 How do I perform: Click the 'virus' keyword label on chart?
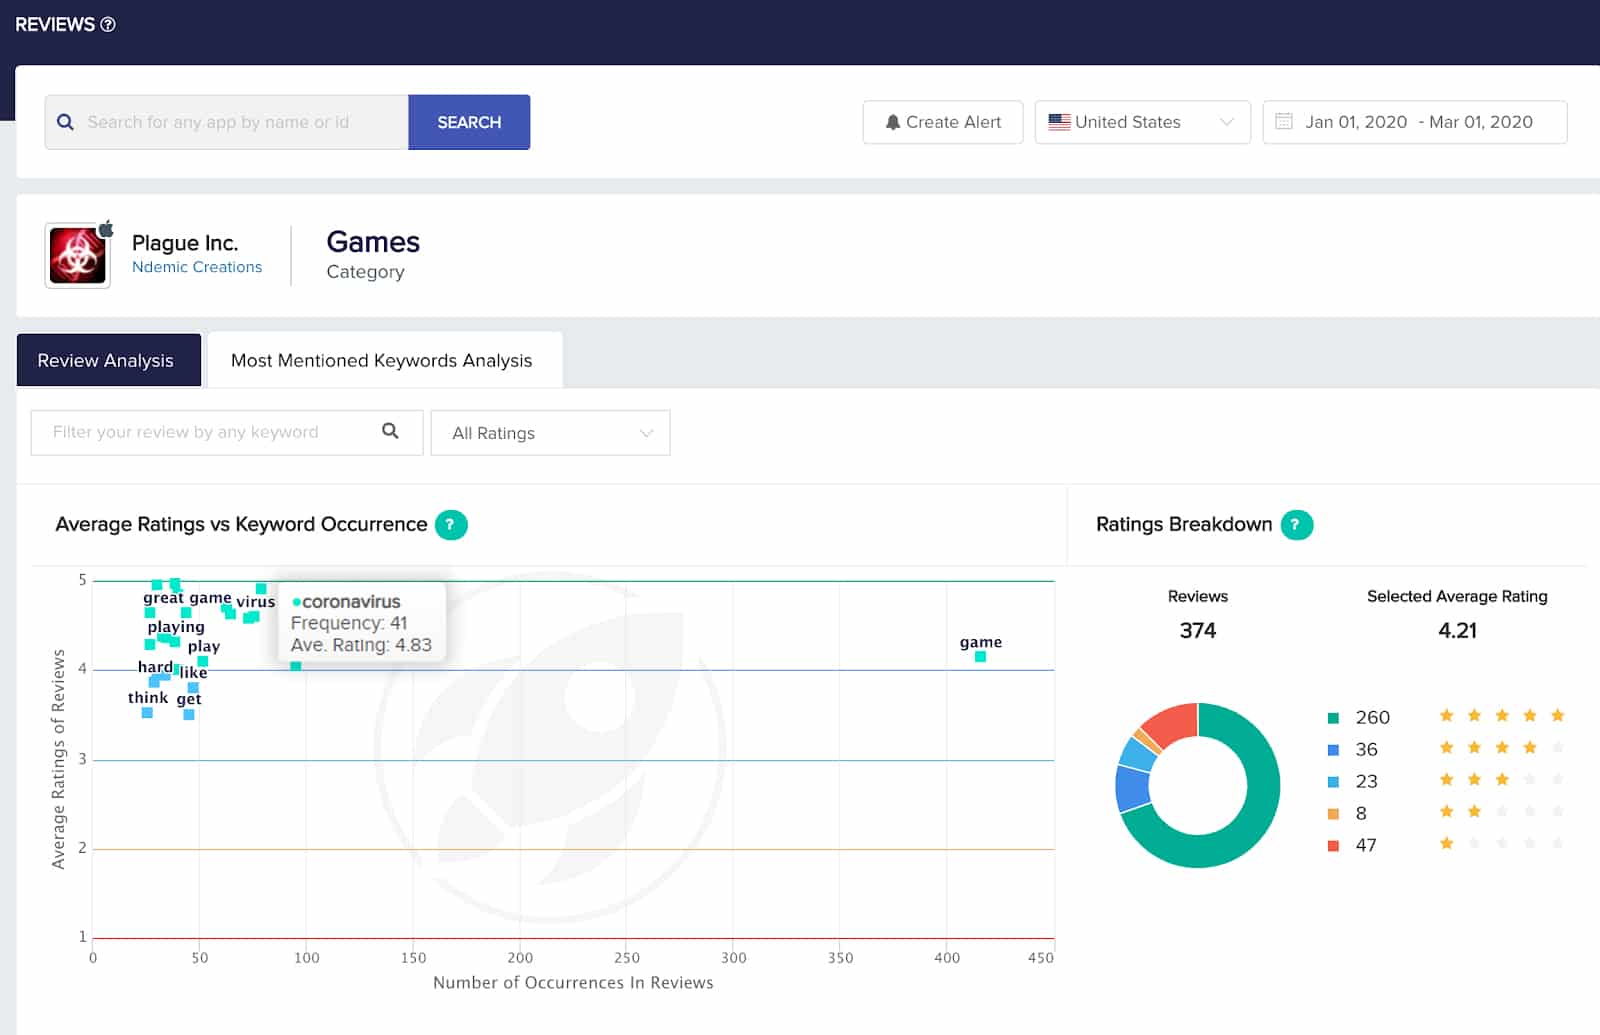pos(255,602)
